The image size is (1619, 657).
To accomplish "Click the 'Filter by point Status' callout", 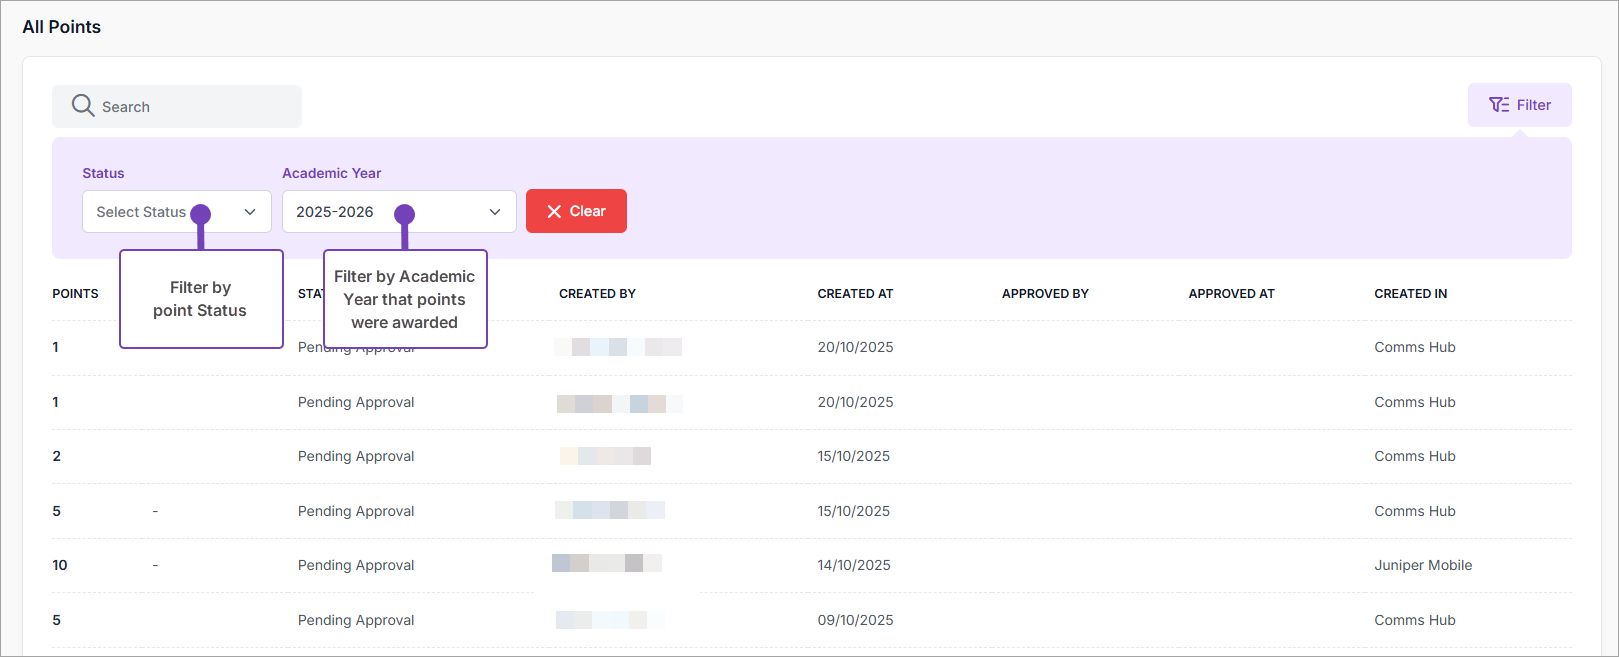I will pos(201,299).
